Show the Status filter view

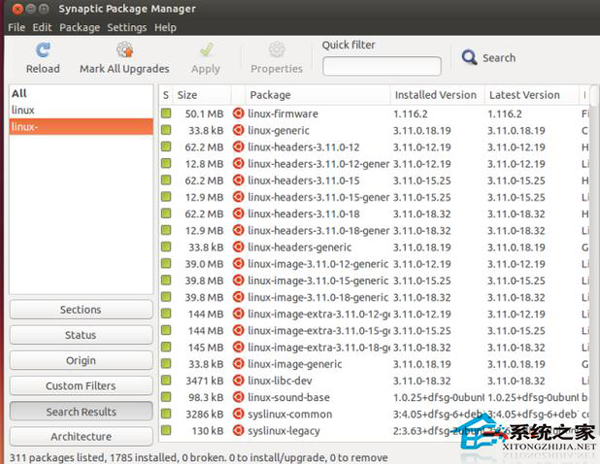pos(81,335)
